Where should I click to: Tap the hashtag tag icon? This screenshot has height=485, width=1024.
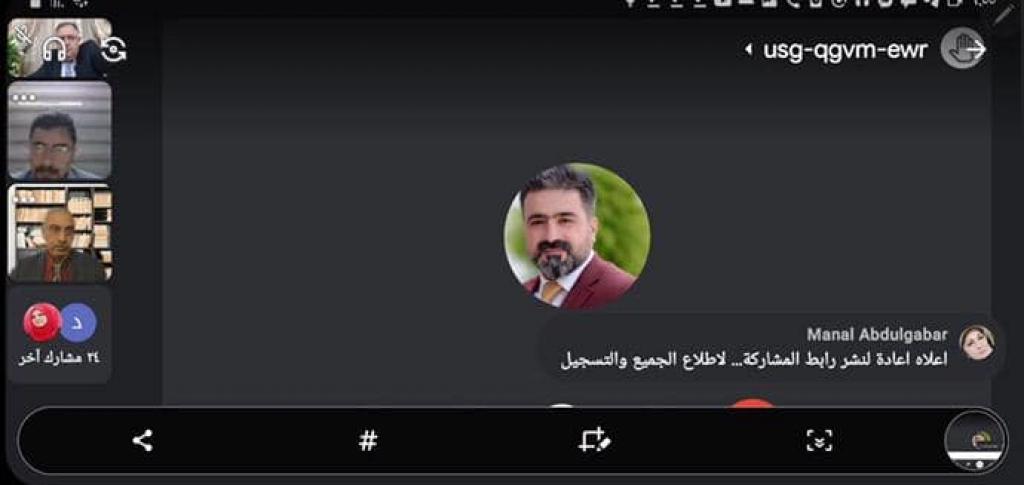pos(368,441)
